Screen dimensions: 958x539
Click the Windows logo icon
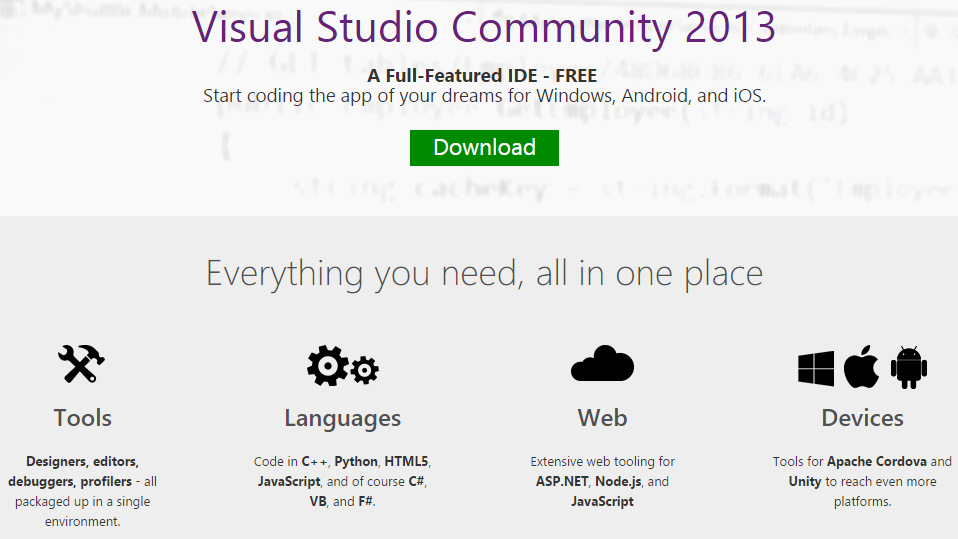click(816, 368)
